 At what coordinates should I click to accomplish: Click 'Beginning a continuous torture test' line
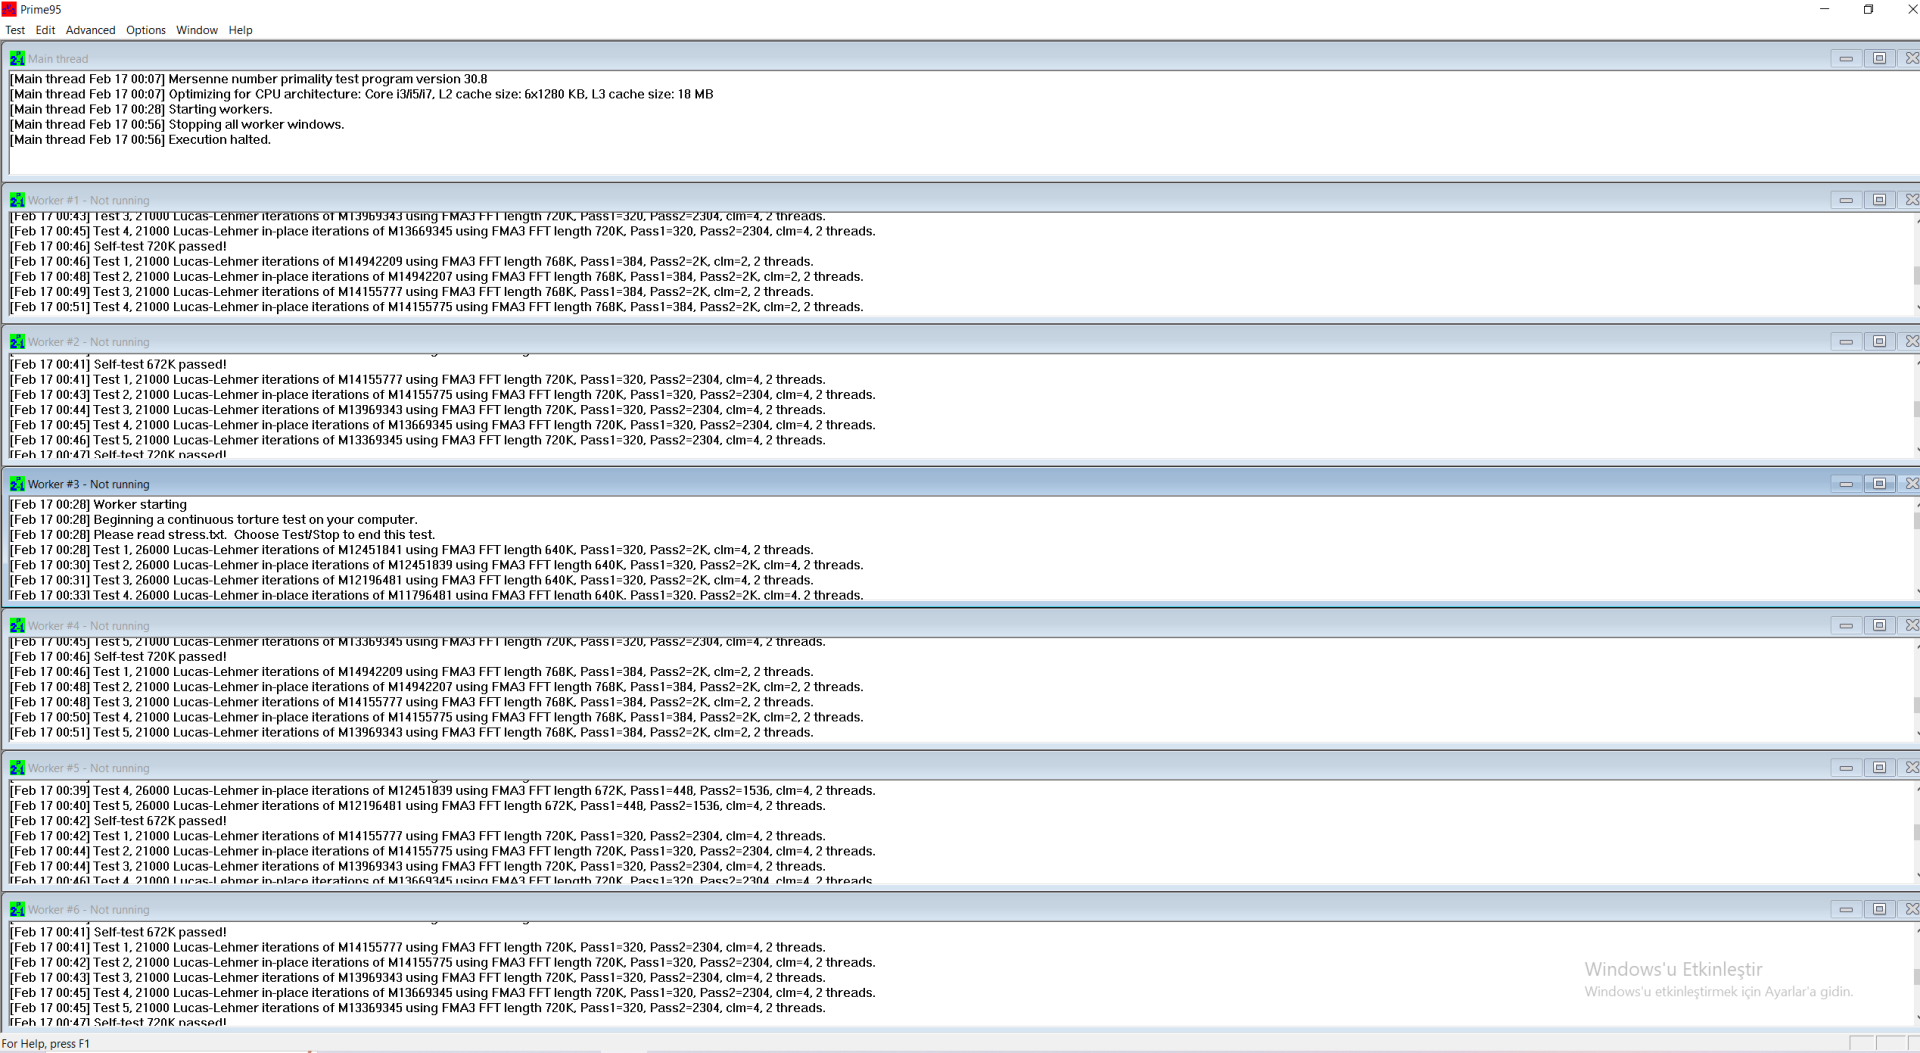click(x=214, y=519)
